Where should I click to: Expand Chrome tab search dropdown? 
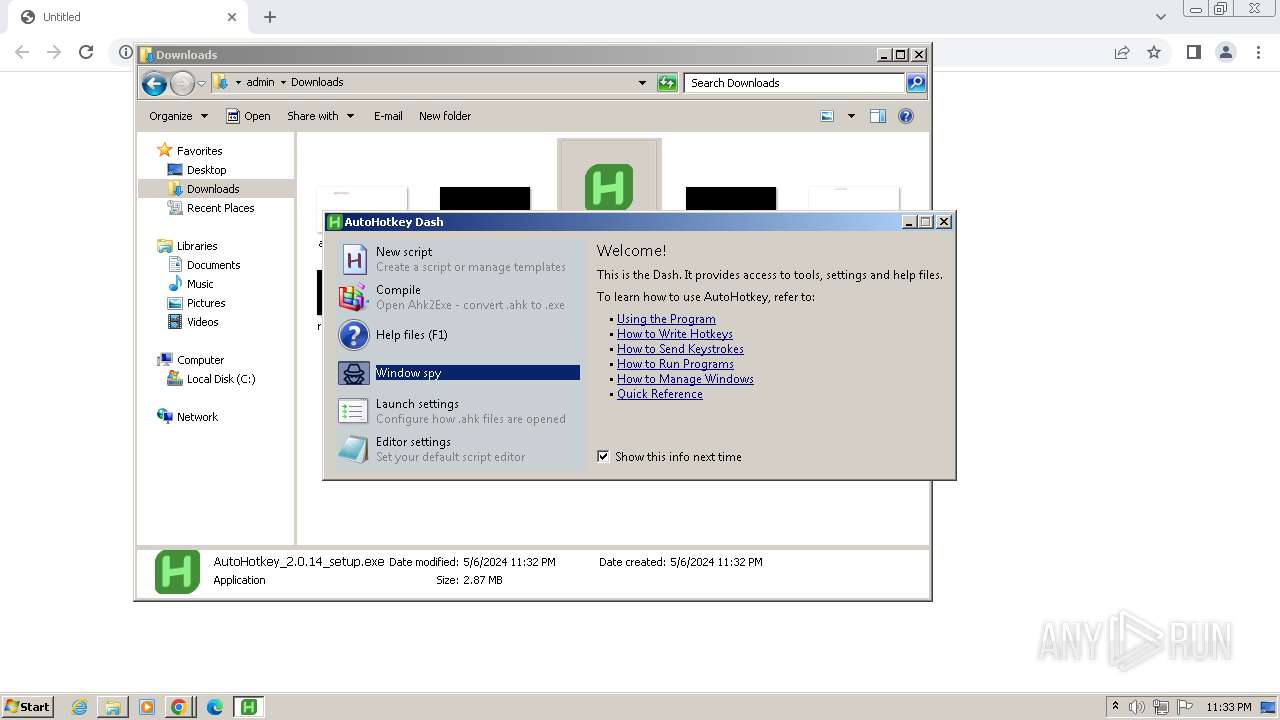tap(1160, 17)
